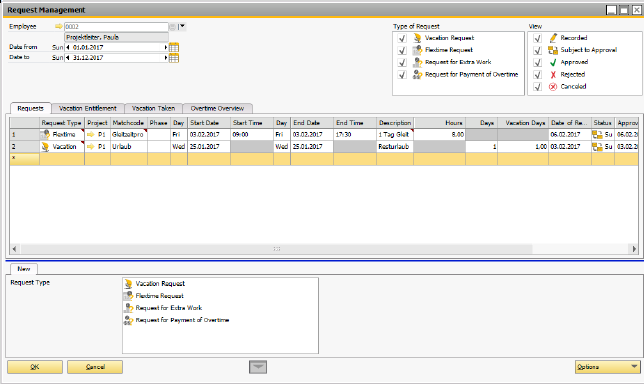Click the red Rejected X icon

tap(553, 74)
